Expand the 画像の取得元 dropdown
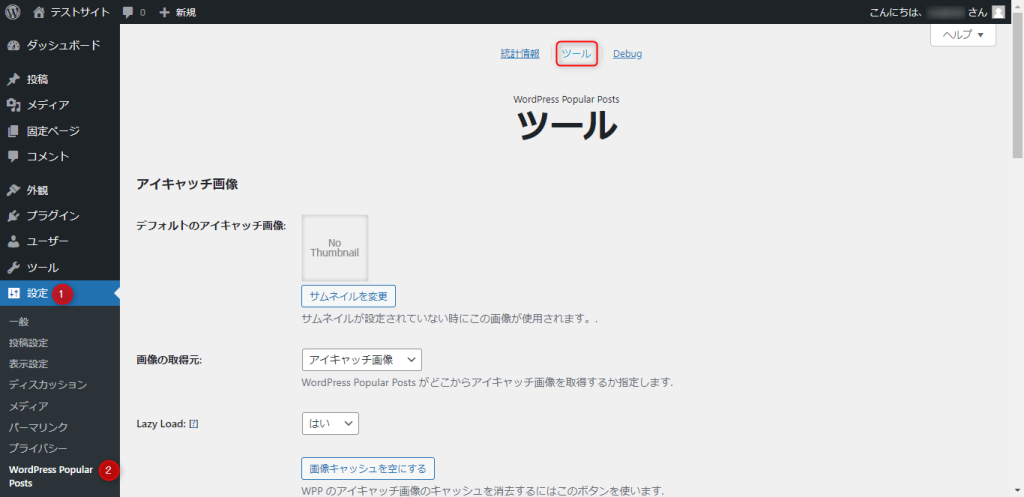This screenshot has height=497, width=1024. (361, 359)
